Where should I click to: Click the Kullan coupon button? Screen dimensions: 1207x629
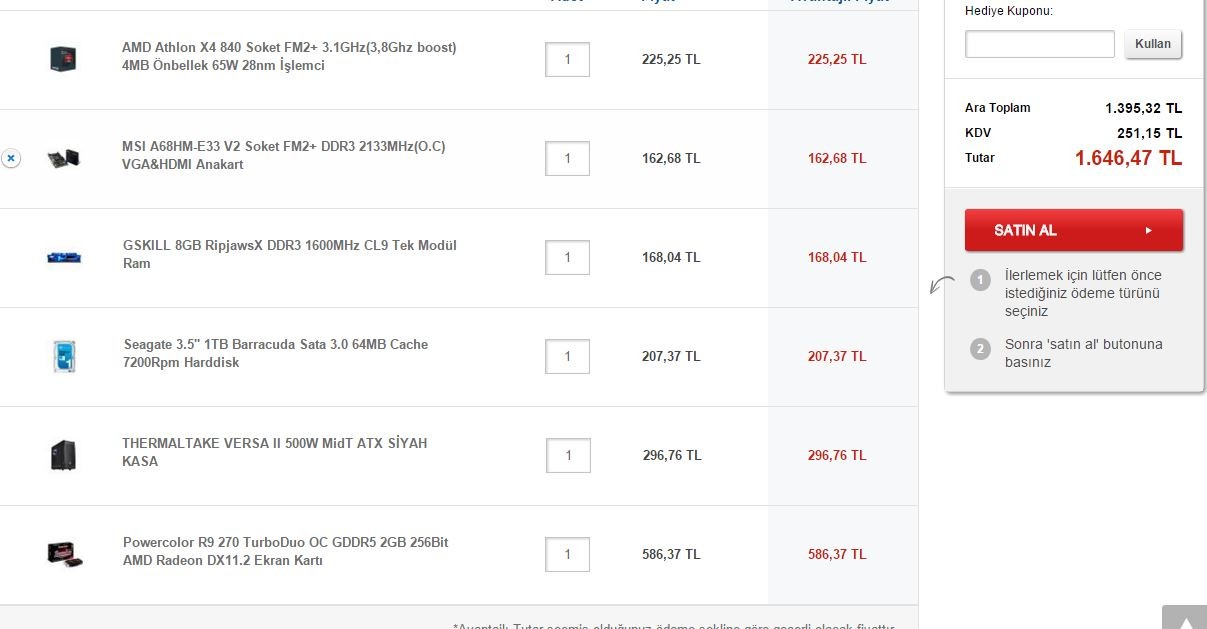click(x=1153, y=44)
